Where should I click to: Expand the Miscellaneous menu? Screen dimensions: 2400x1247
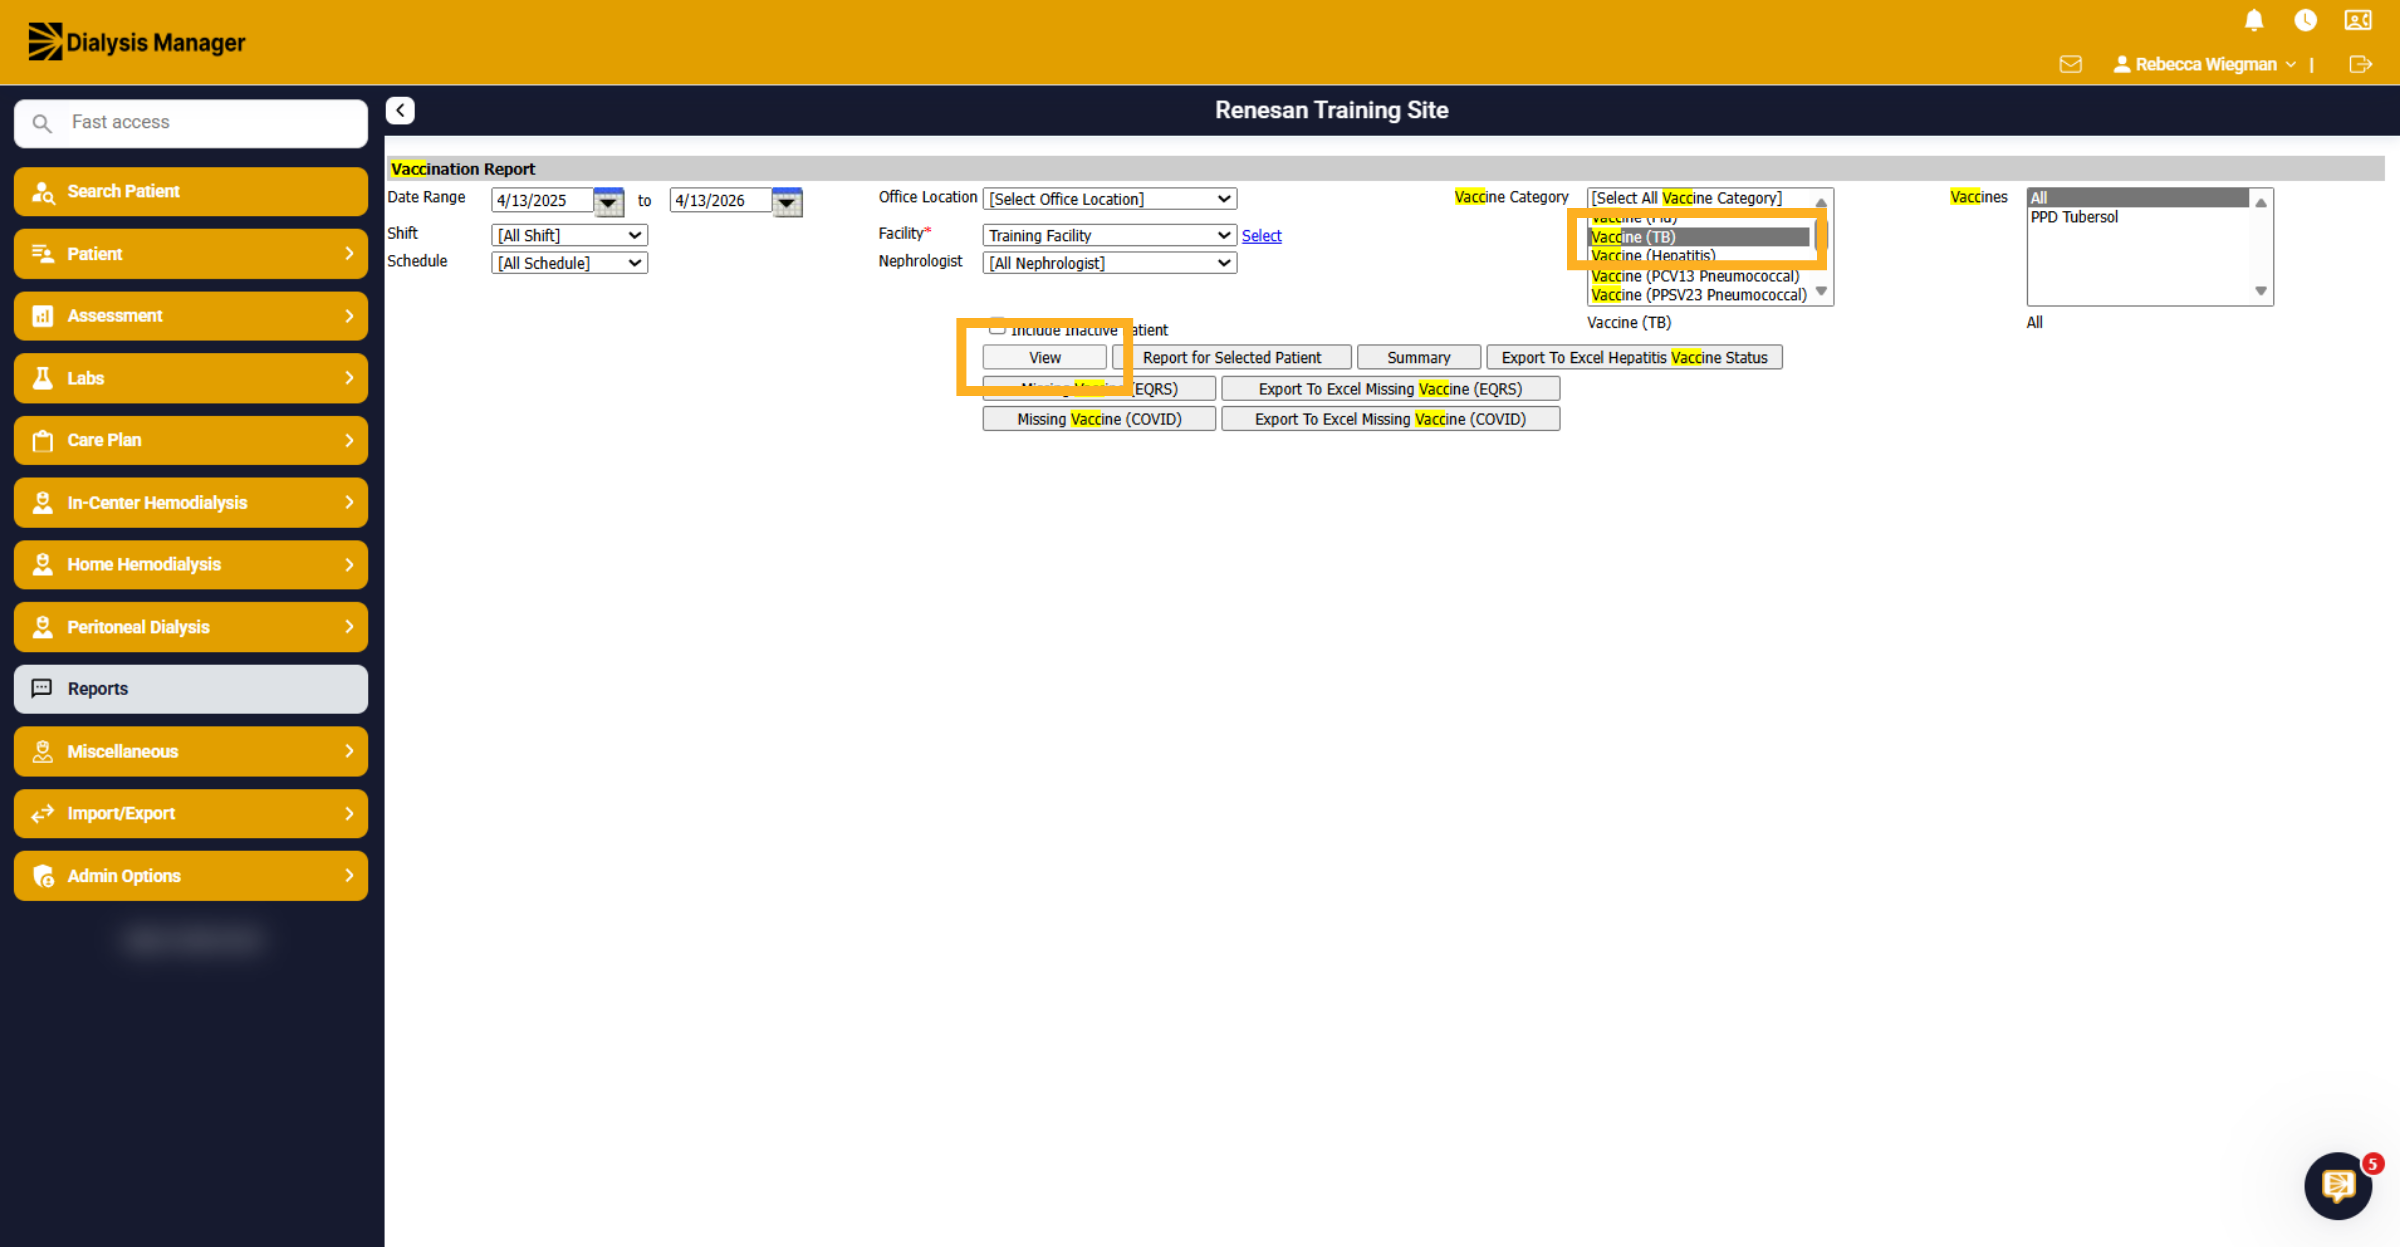(191, 751)
